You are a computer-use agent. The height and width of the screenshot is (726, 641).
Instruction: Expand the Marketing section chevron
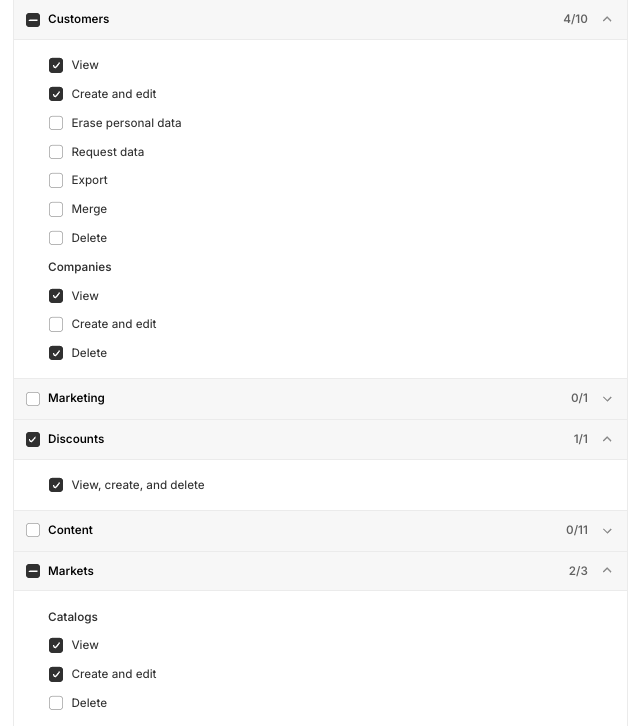coord(607,398)
